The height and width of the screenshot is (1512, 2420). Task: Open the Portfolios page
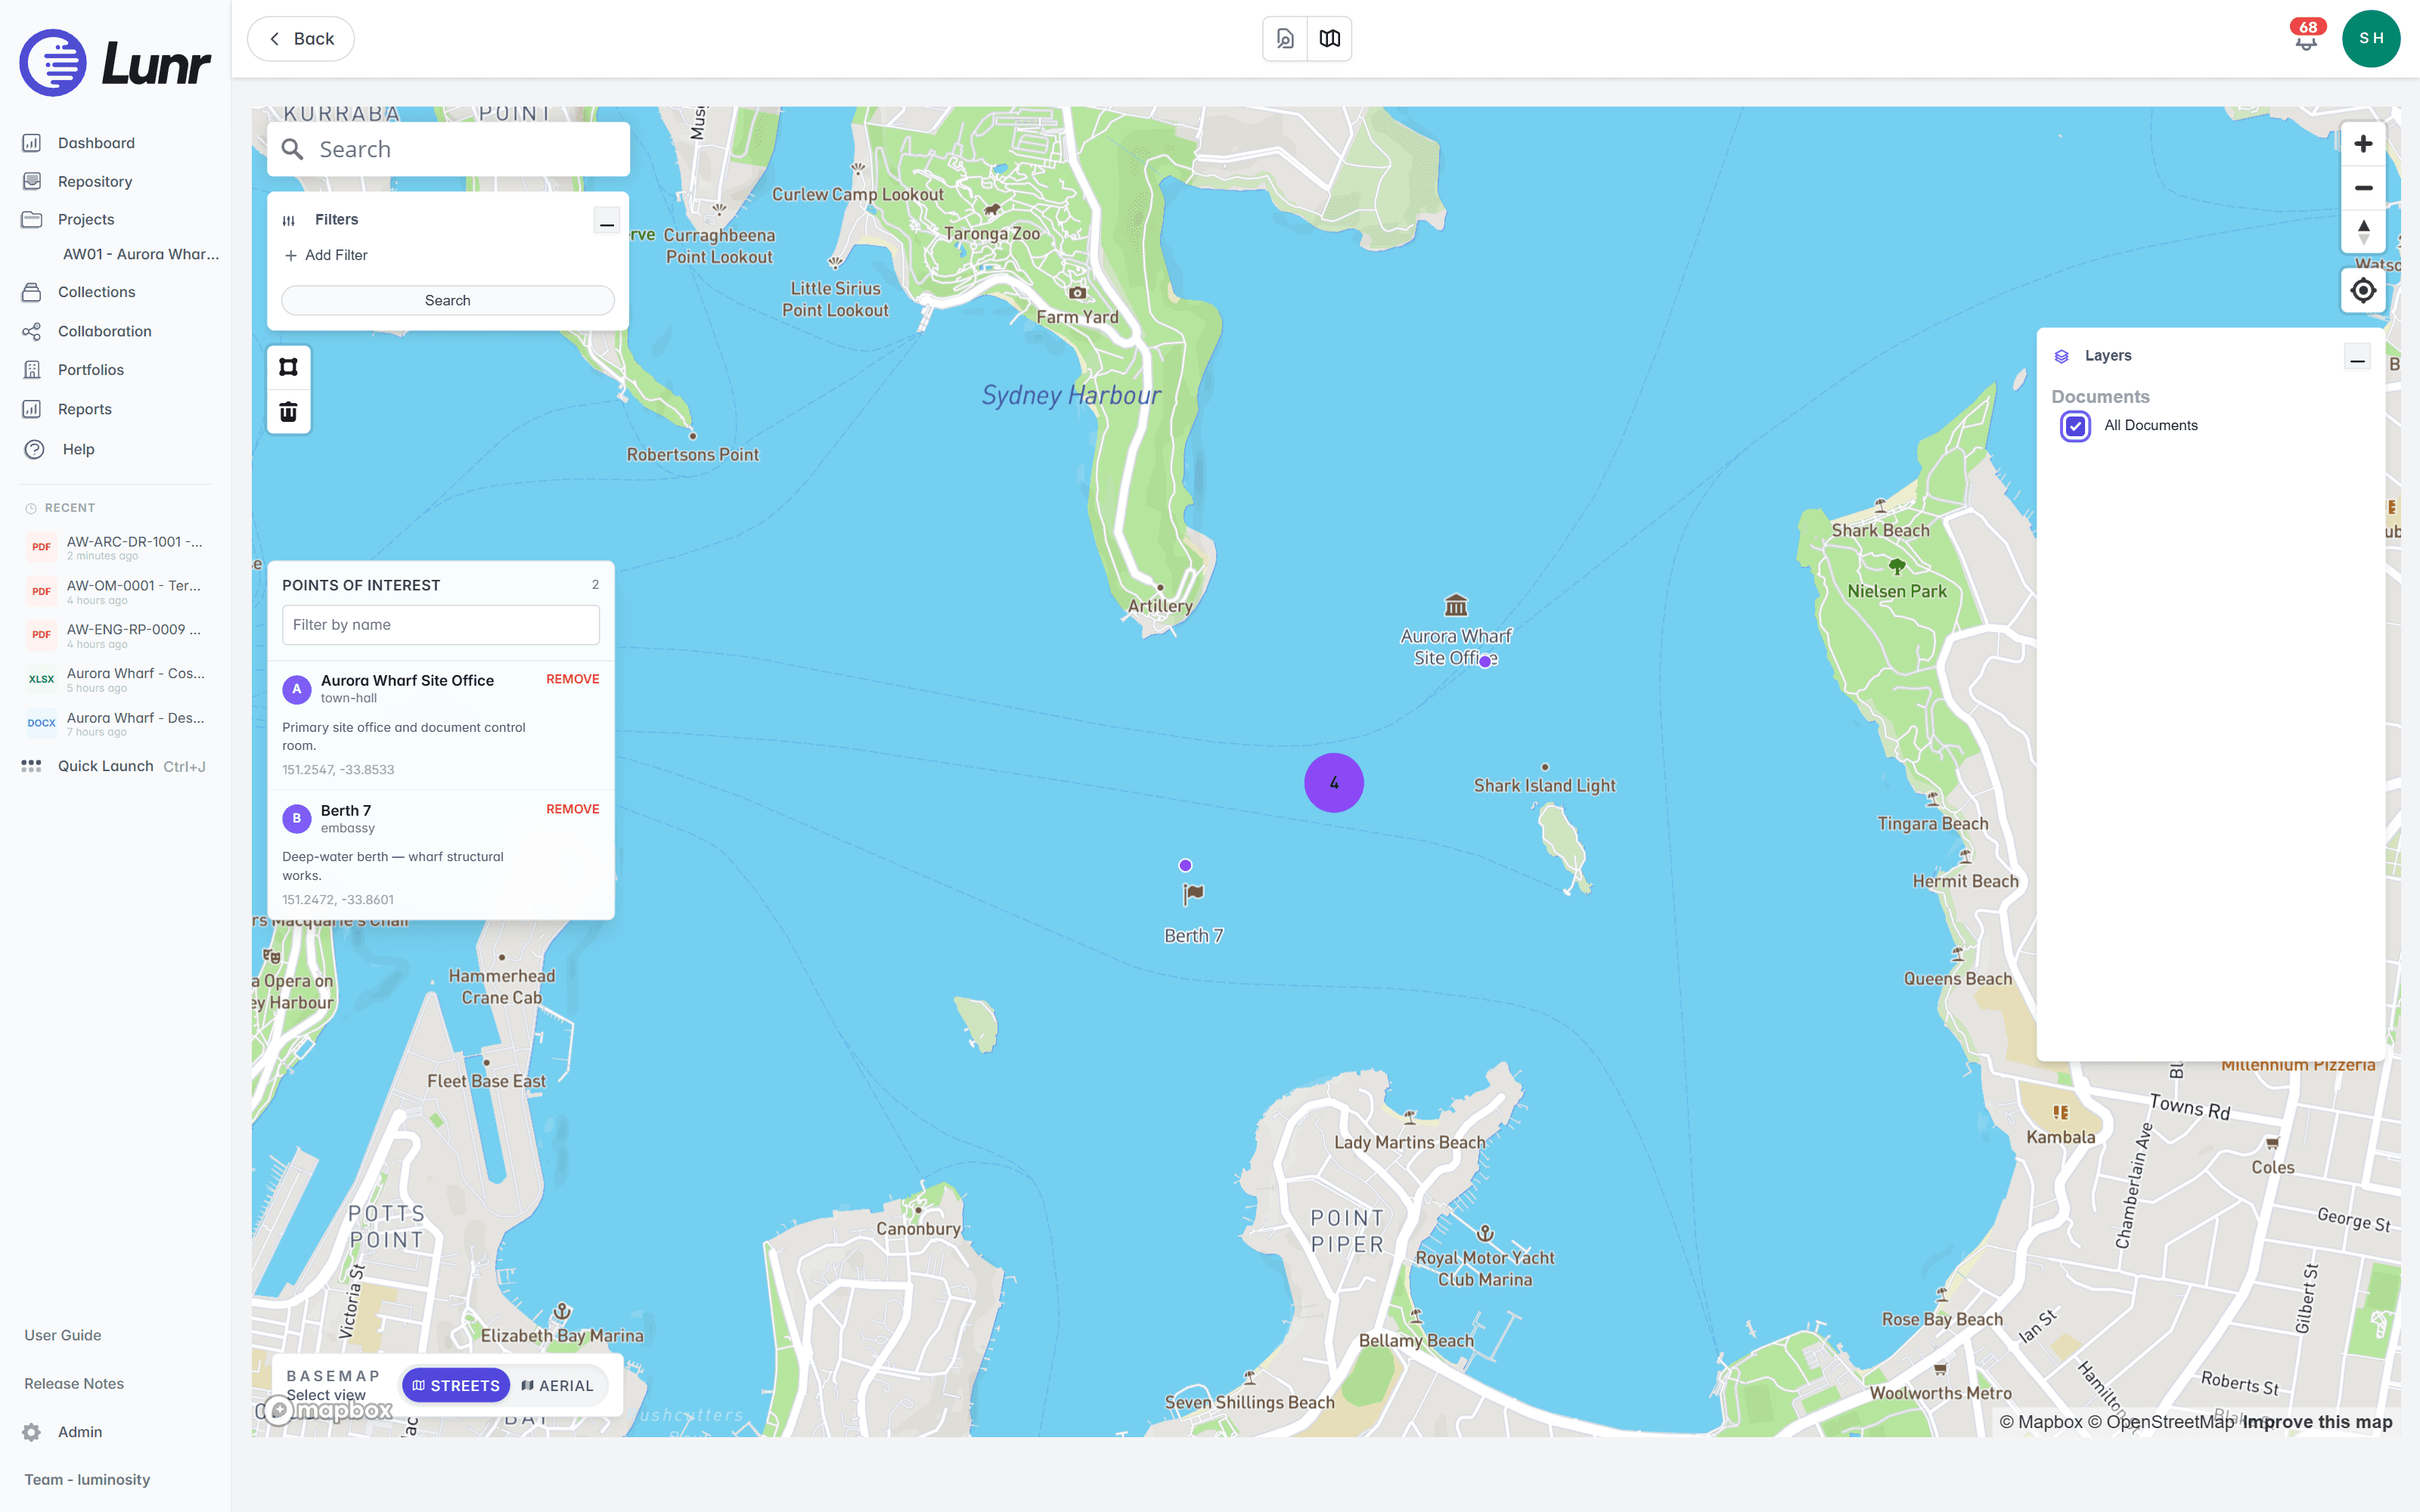coord(91,370)
